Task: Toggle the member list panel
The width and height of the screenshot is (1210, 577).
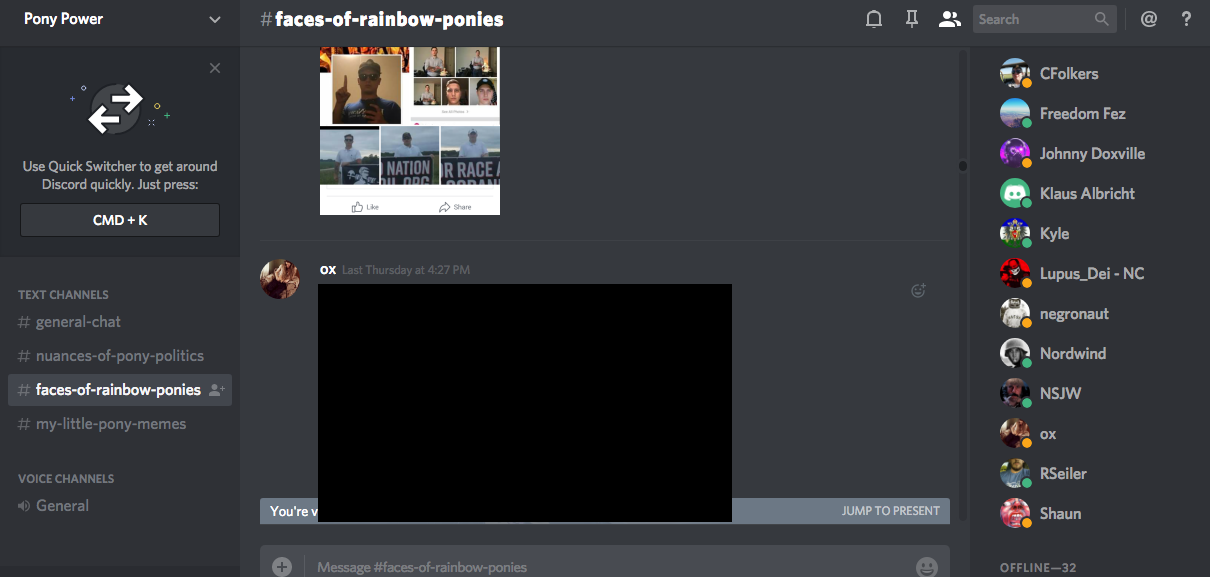Action: (949, 19)
